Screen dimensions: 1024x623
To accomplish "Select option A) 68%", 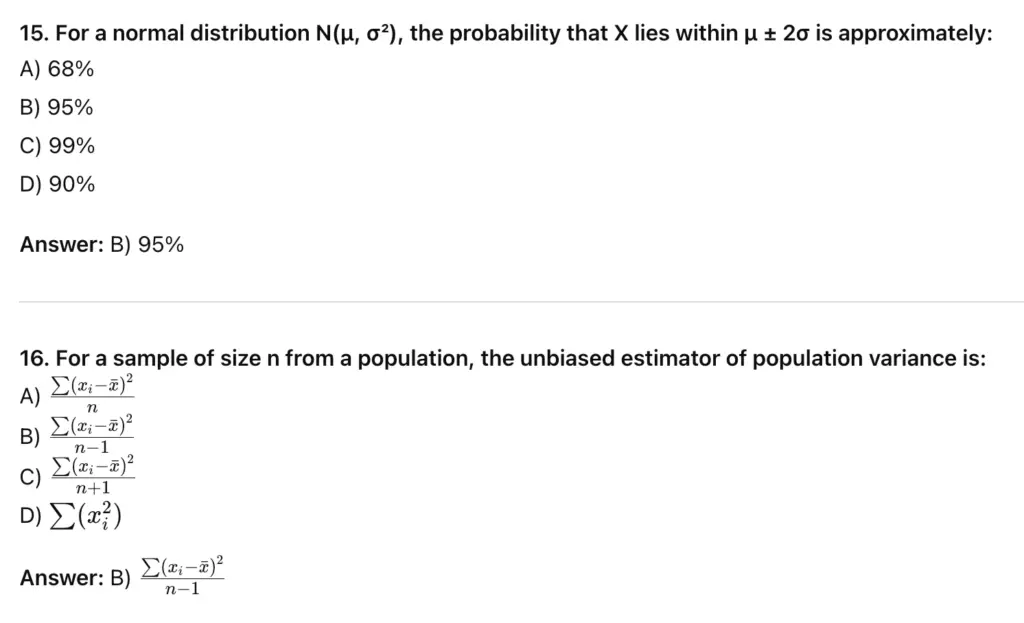I will click(x=57, y=69).
